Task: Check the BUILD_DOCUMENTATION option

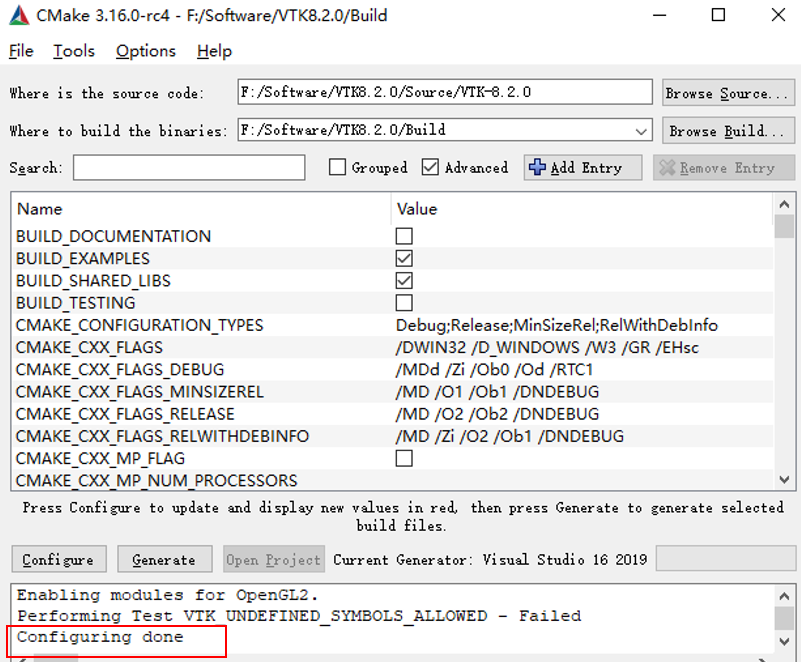Action: point(404,236)
